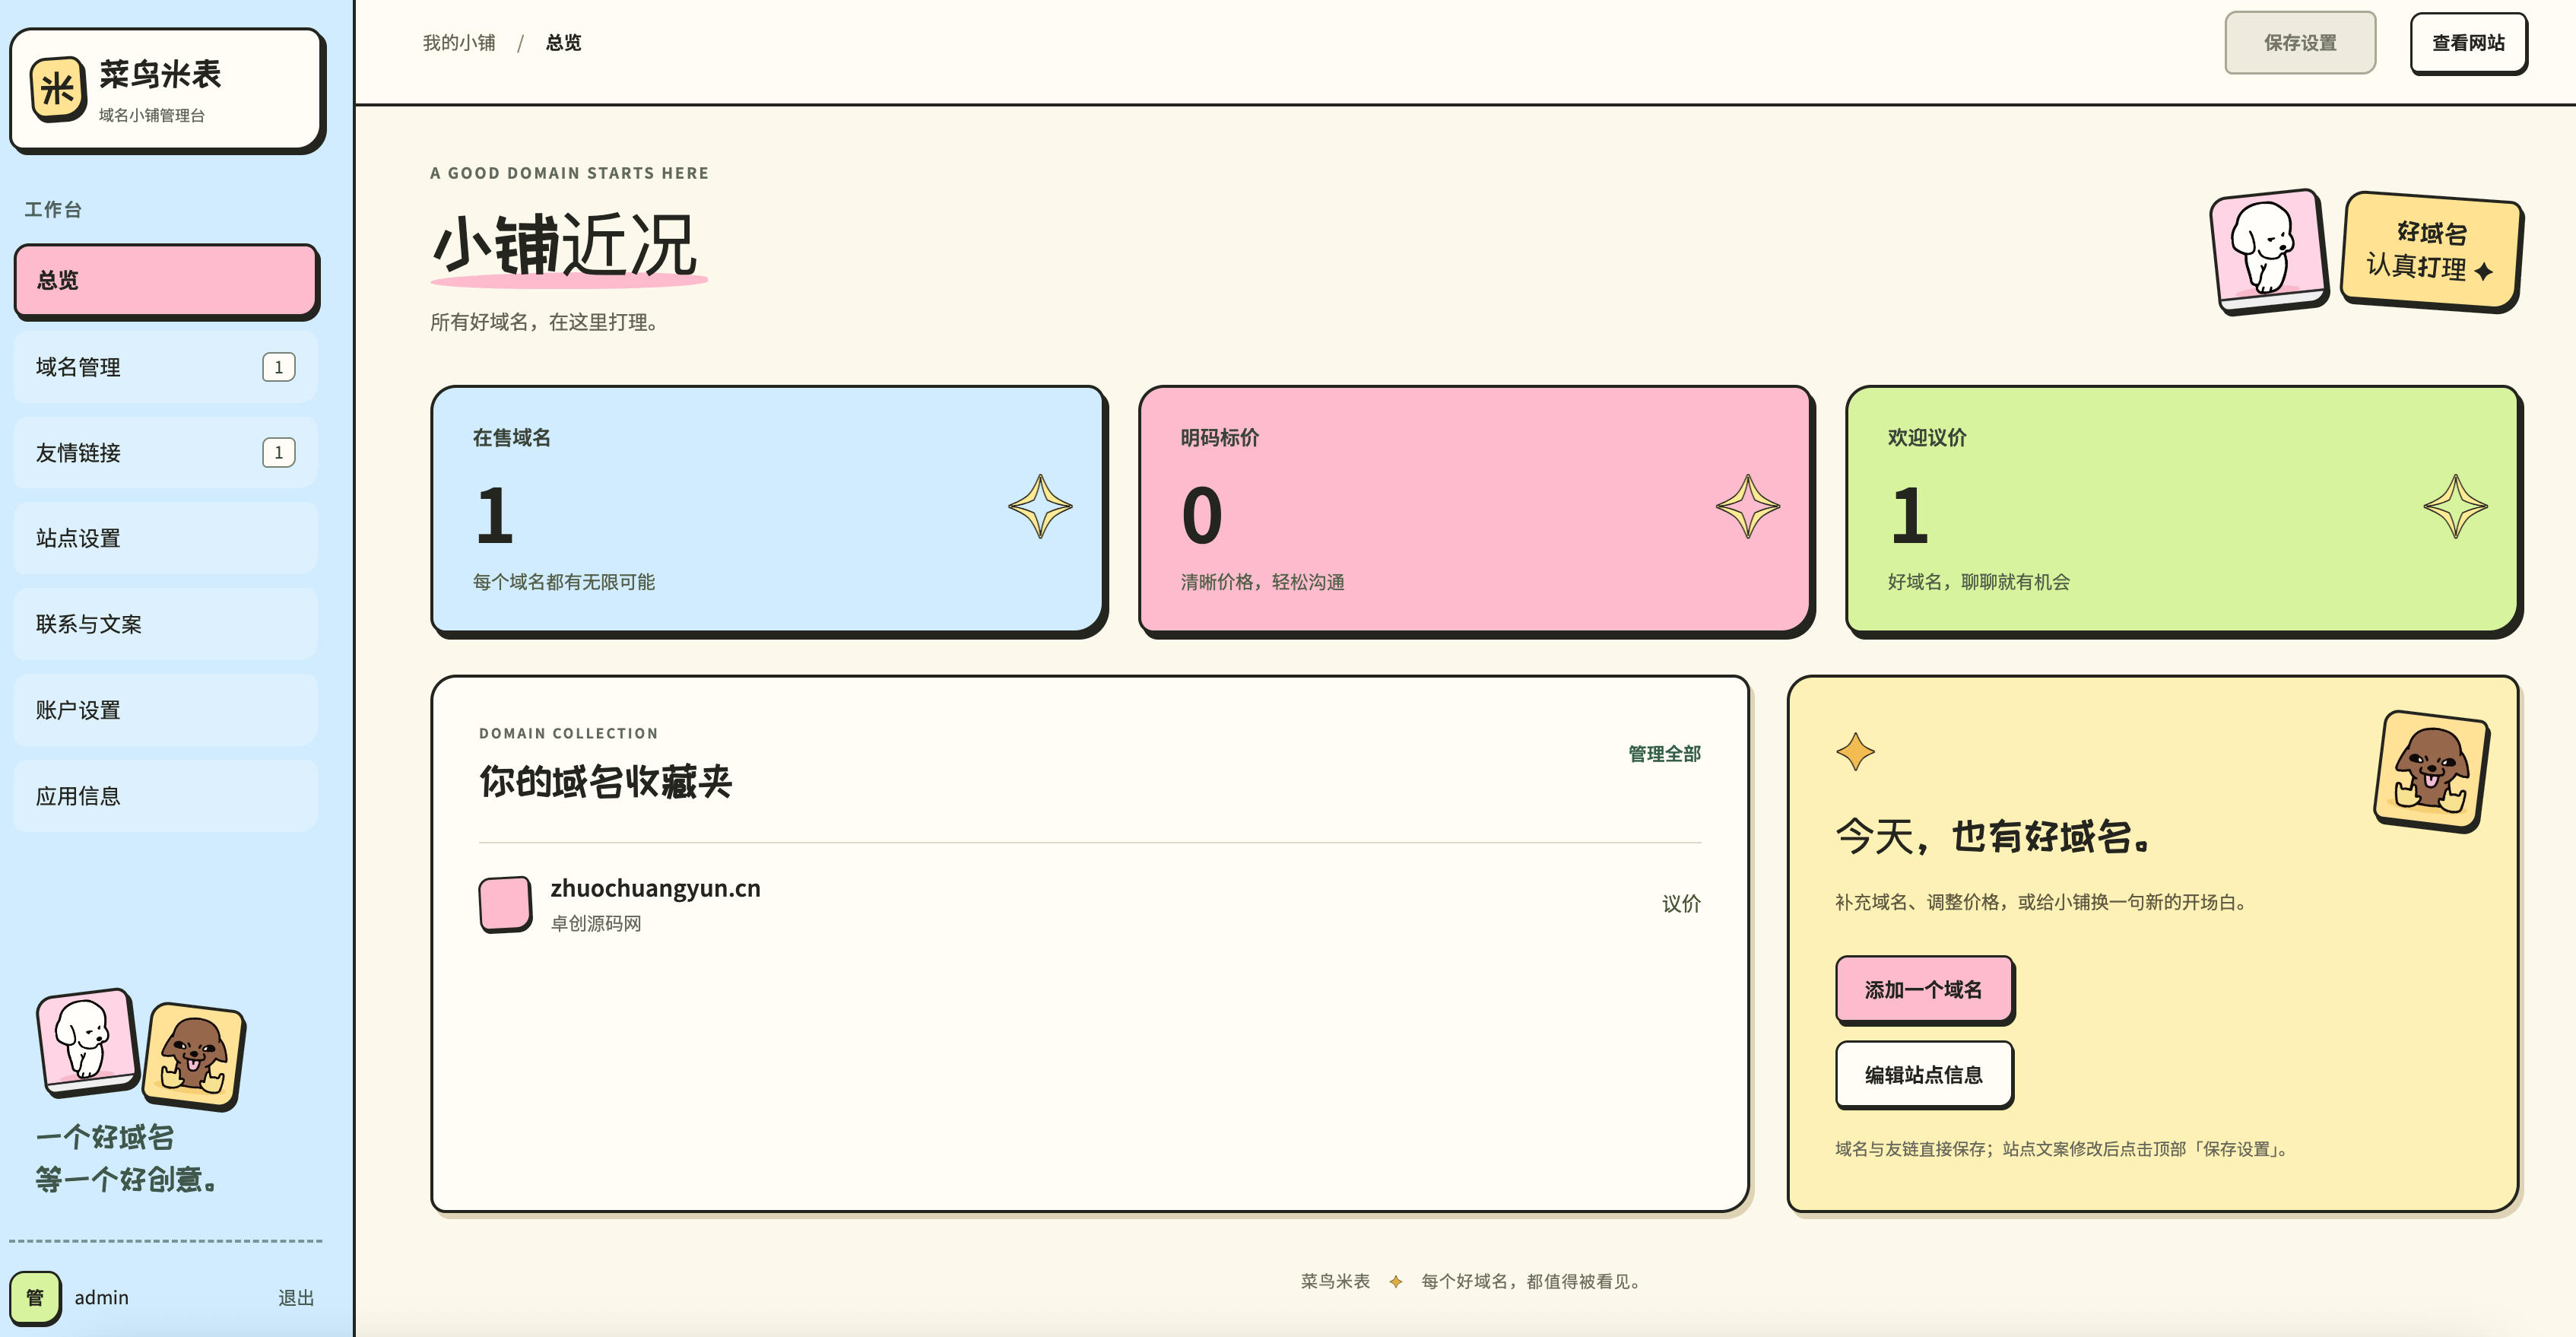Open 账户设置 menu item
Screen dimensions: 2576x1337
click(166, 710)
